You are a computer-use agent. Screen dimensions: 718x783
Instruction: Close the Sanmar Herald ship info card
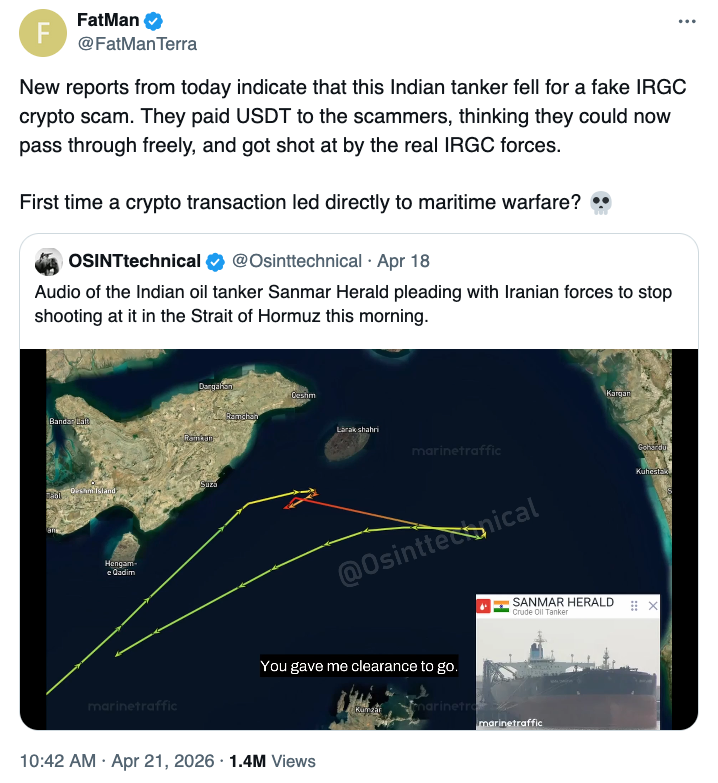tap(653, 605)
